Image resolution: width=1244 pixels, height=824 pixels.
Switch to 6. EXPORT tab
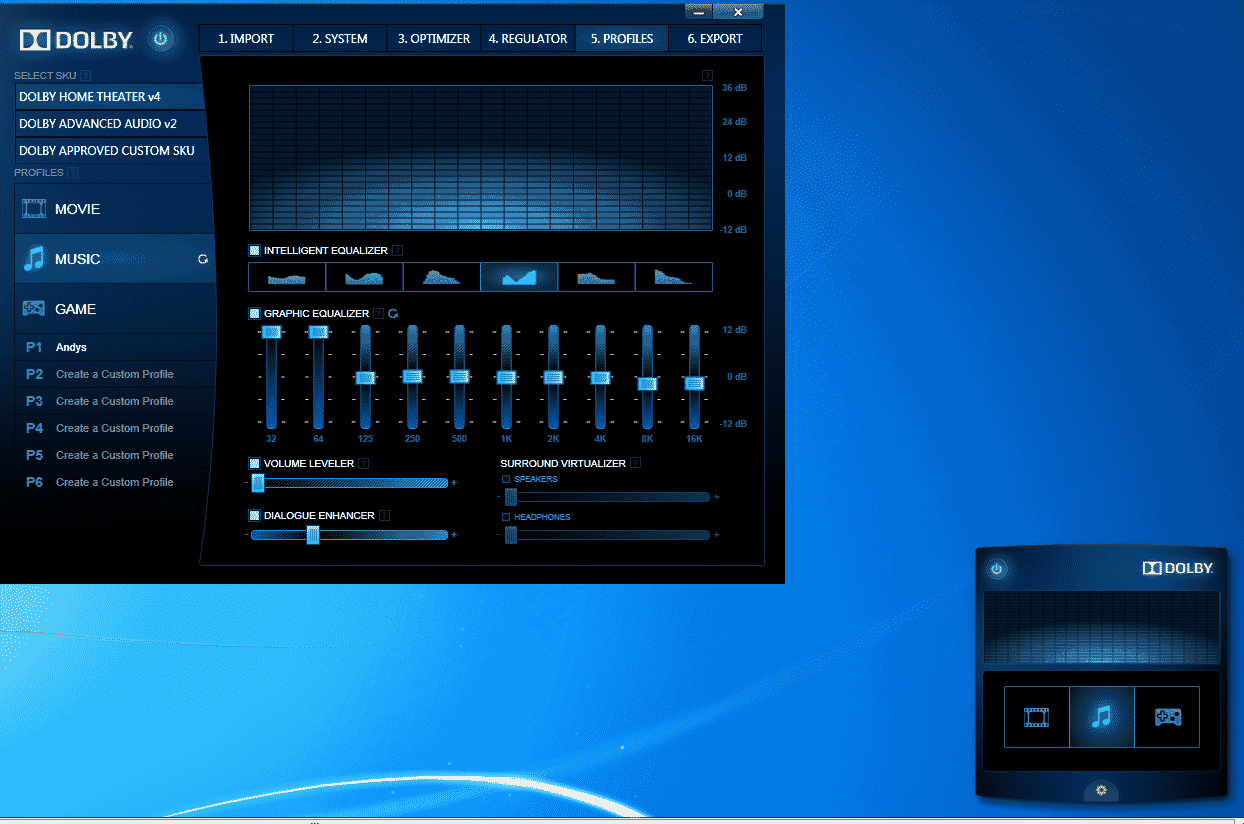point(715,39)
